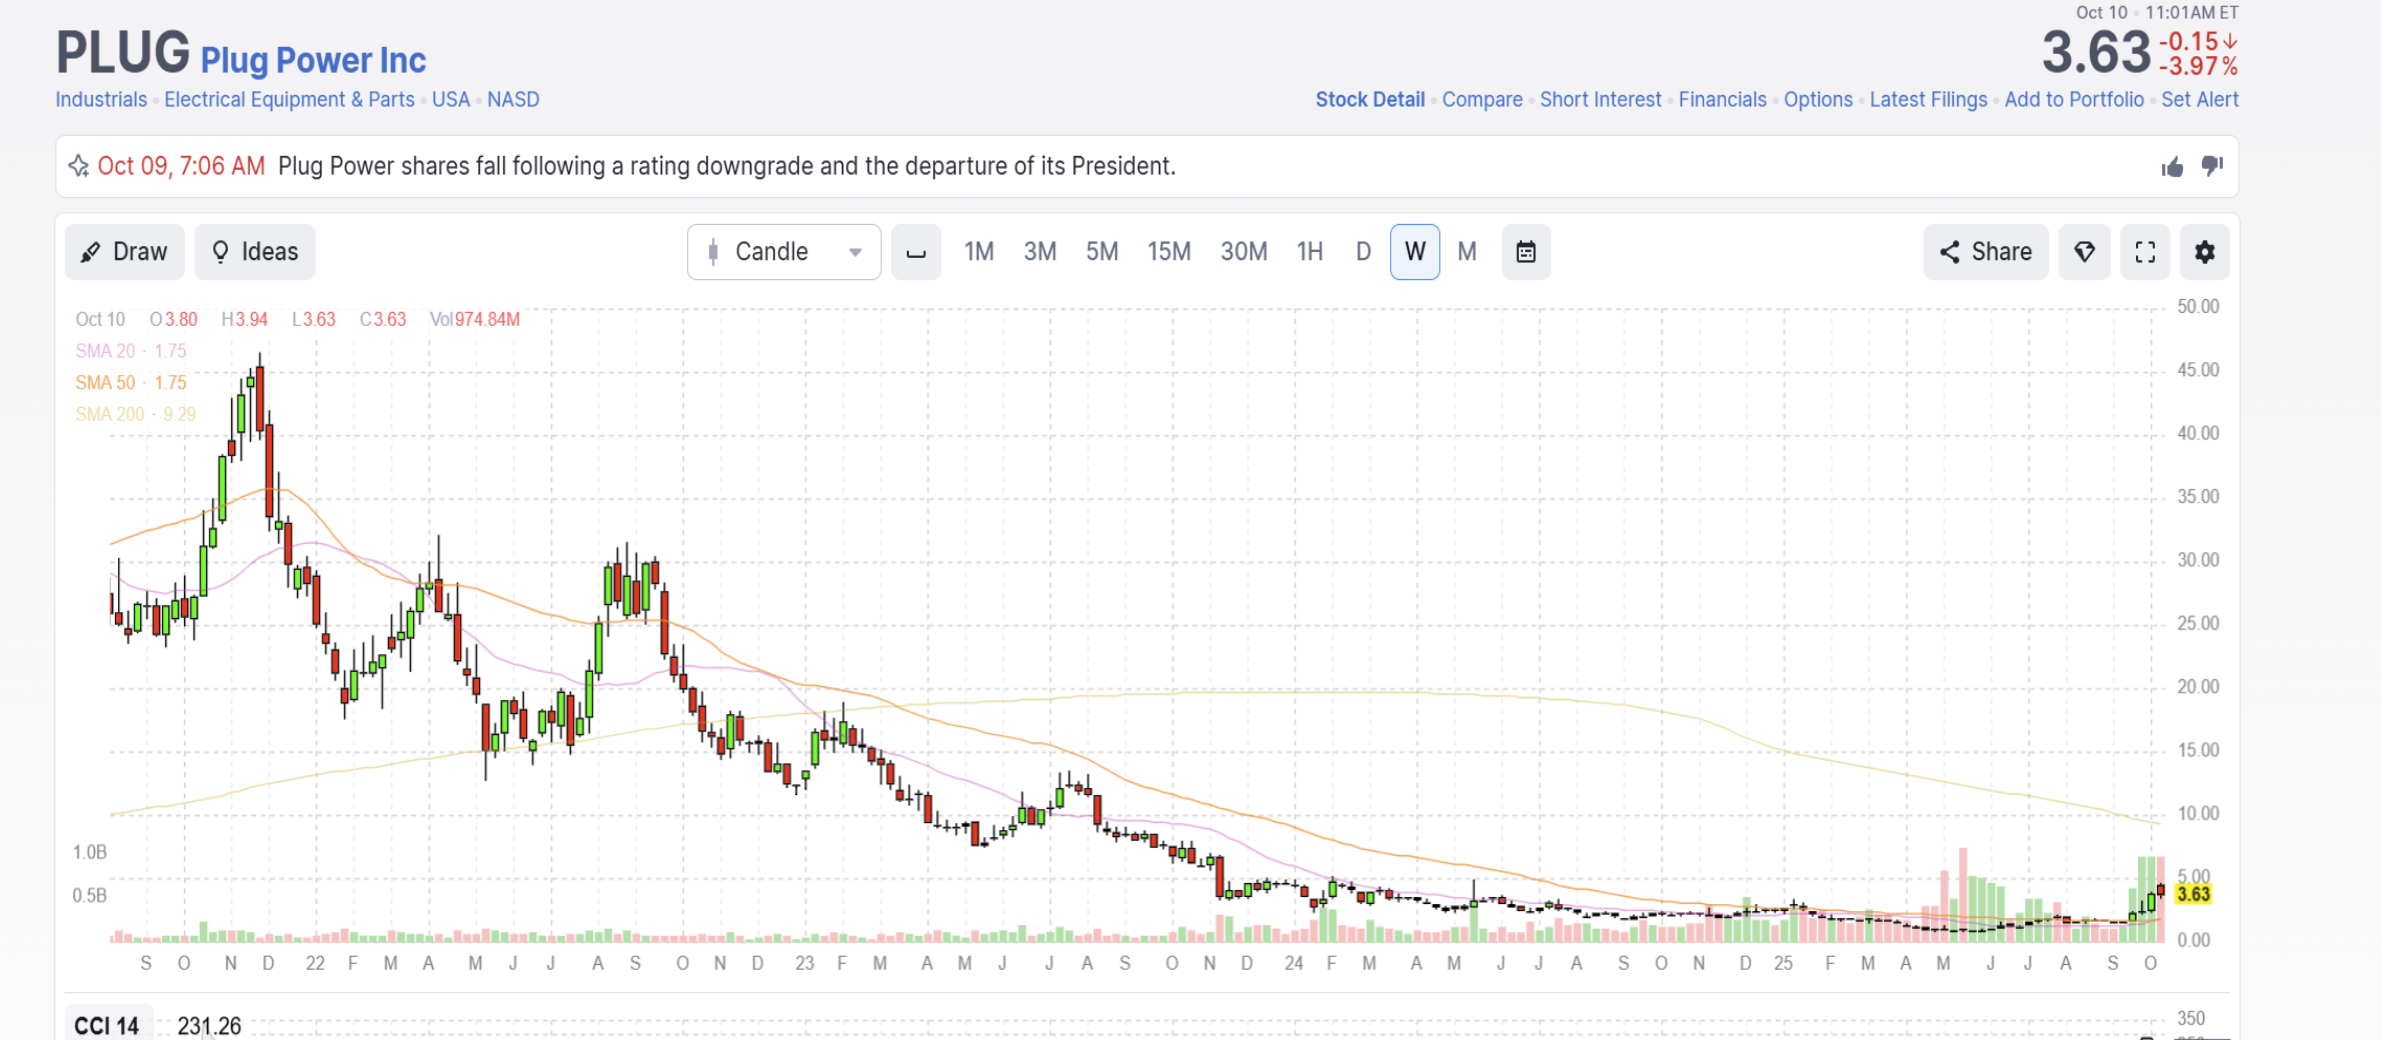Select the 5M timeframe
The height and width of the screenshot is (1040, 2381).
1102,252
